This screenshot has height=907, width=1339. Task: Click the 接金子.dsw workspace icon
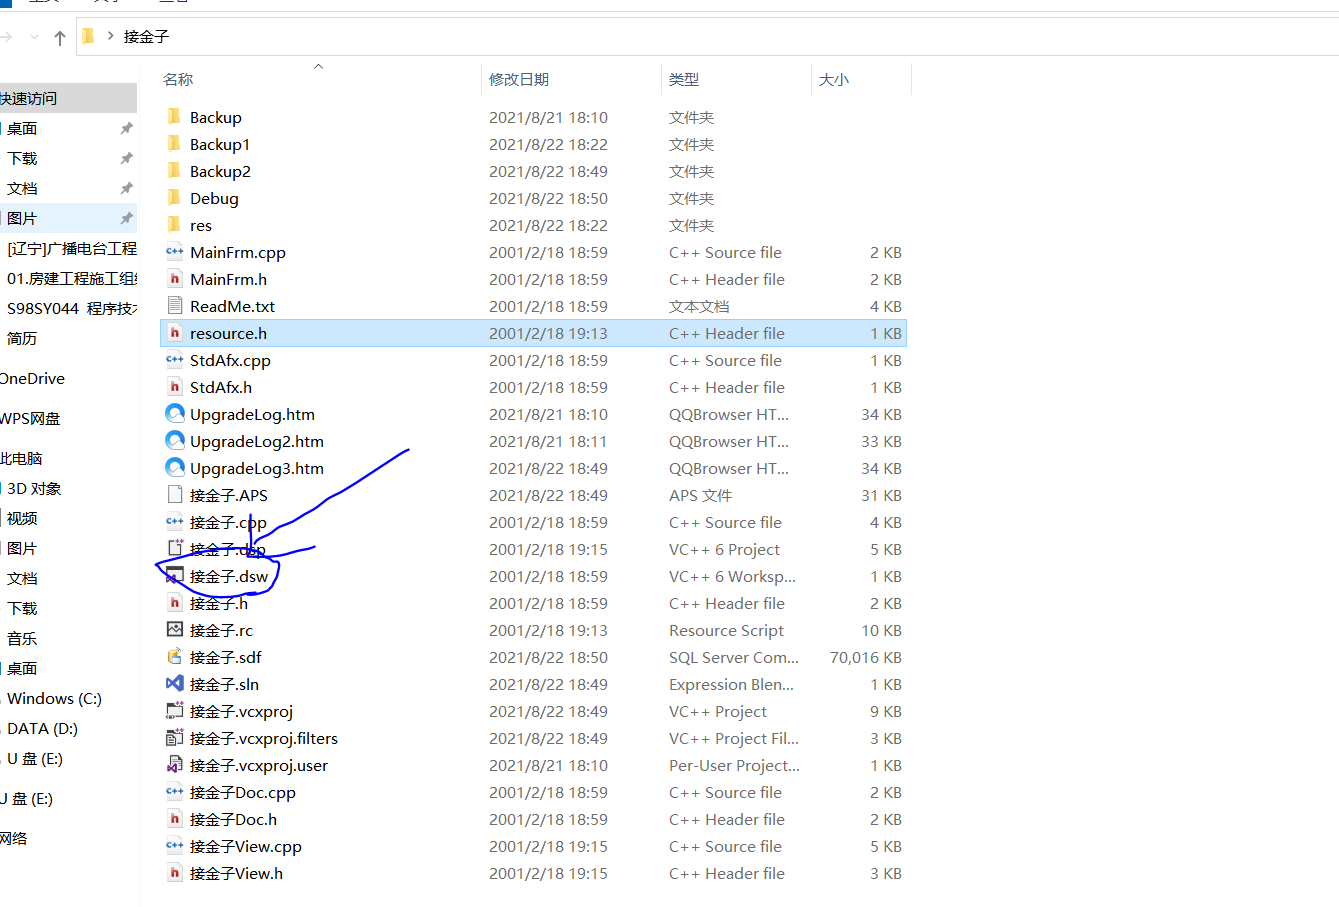click(x=174, y=576)
